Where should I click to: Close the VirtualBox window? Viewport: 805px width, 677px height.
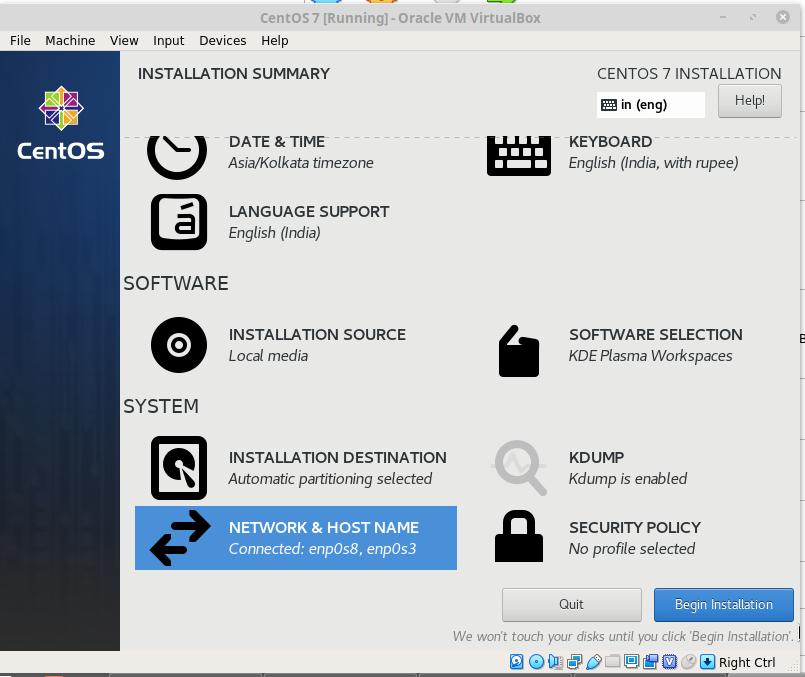(x=782, y=17)
